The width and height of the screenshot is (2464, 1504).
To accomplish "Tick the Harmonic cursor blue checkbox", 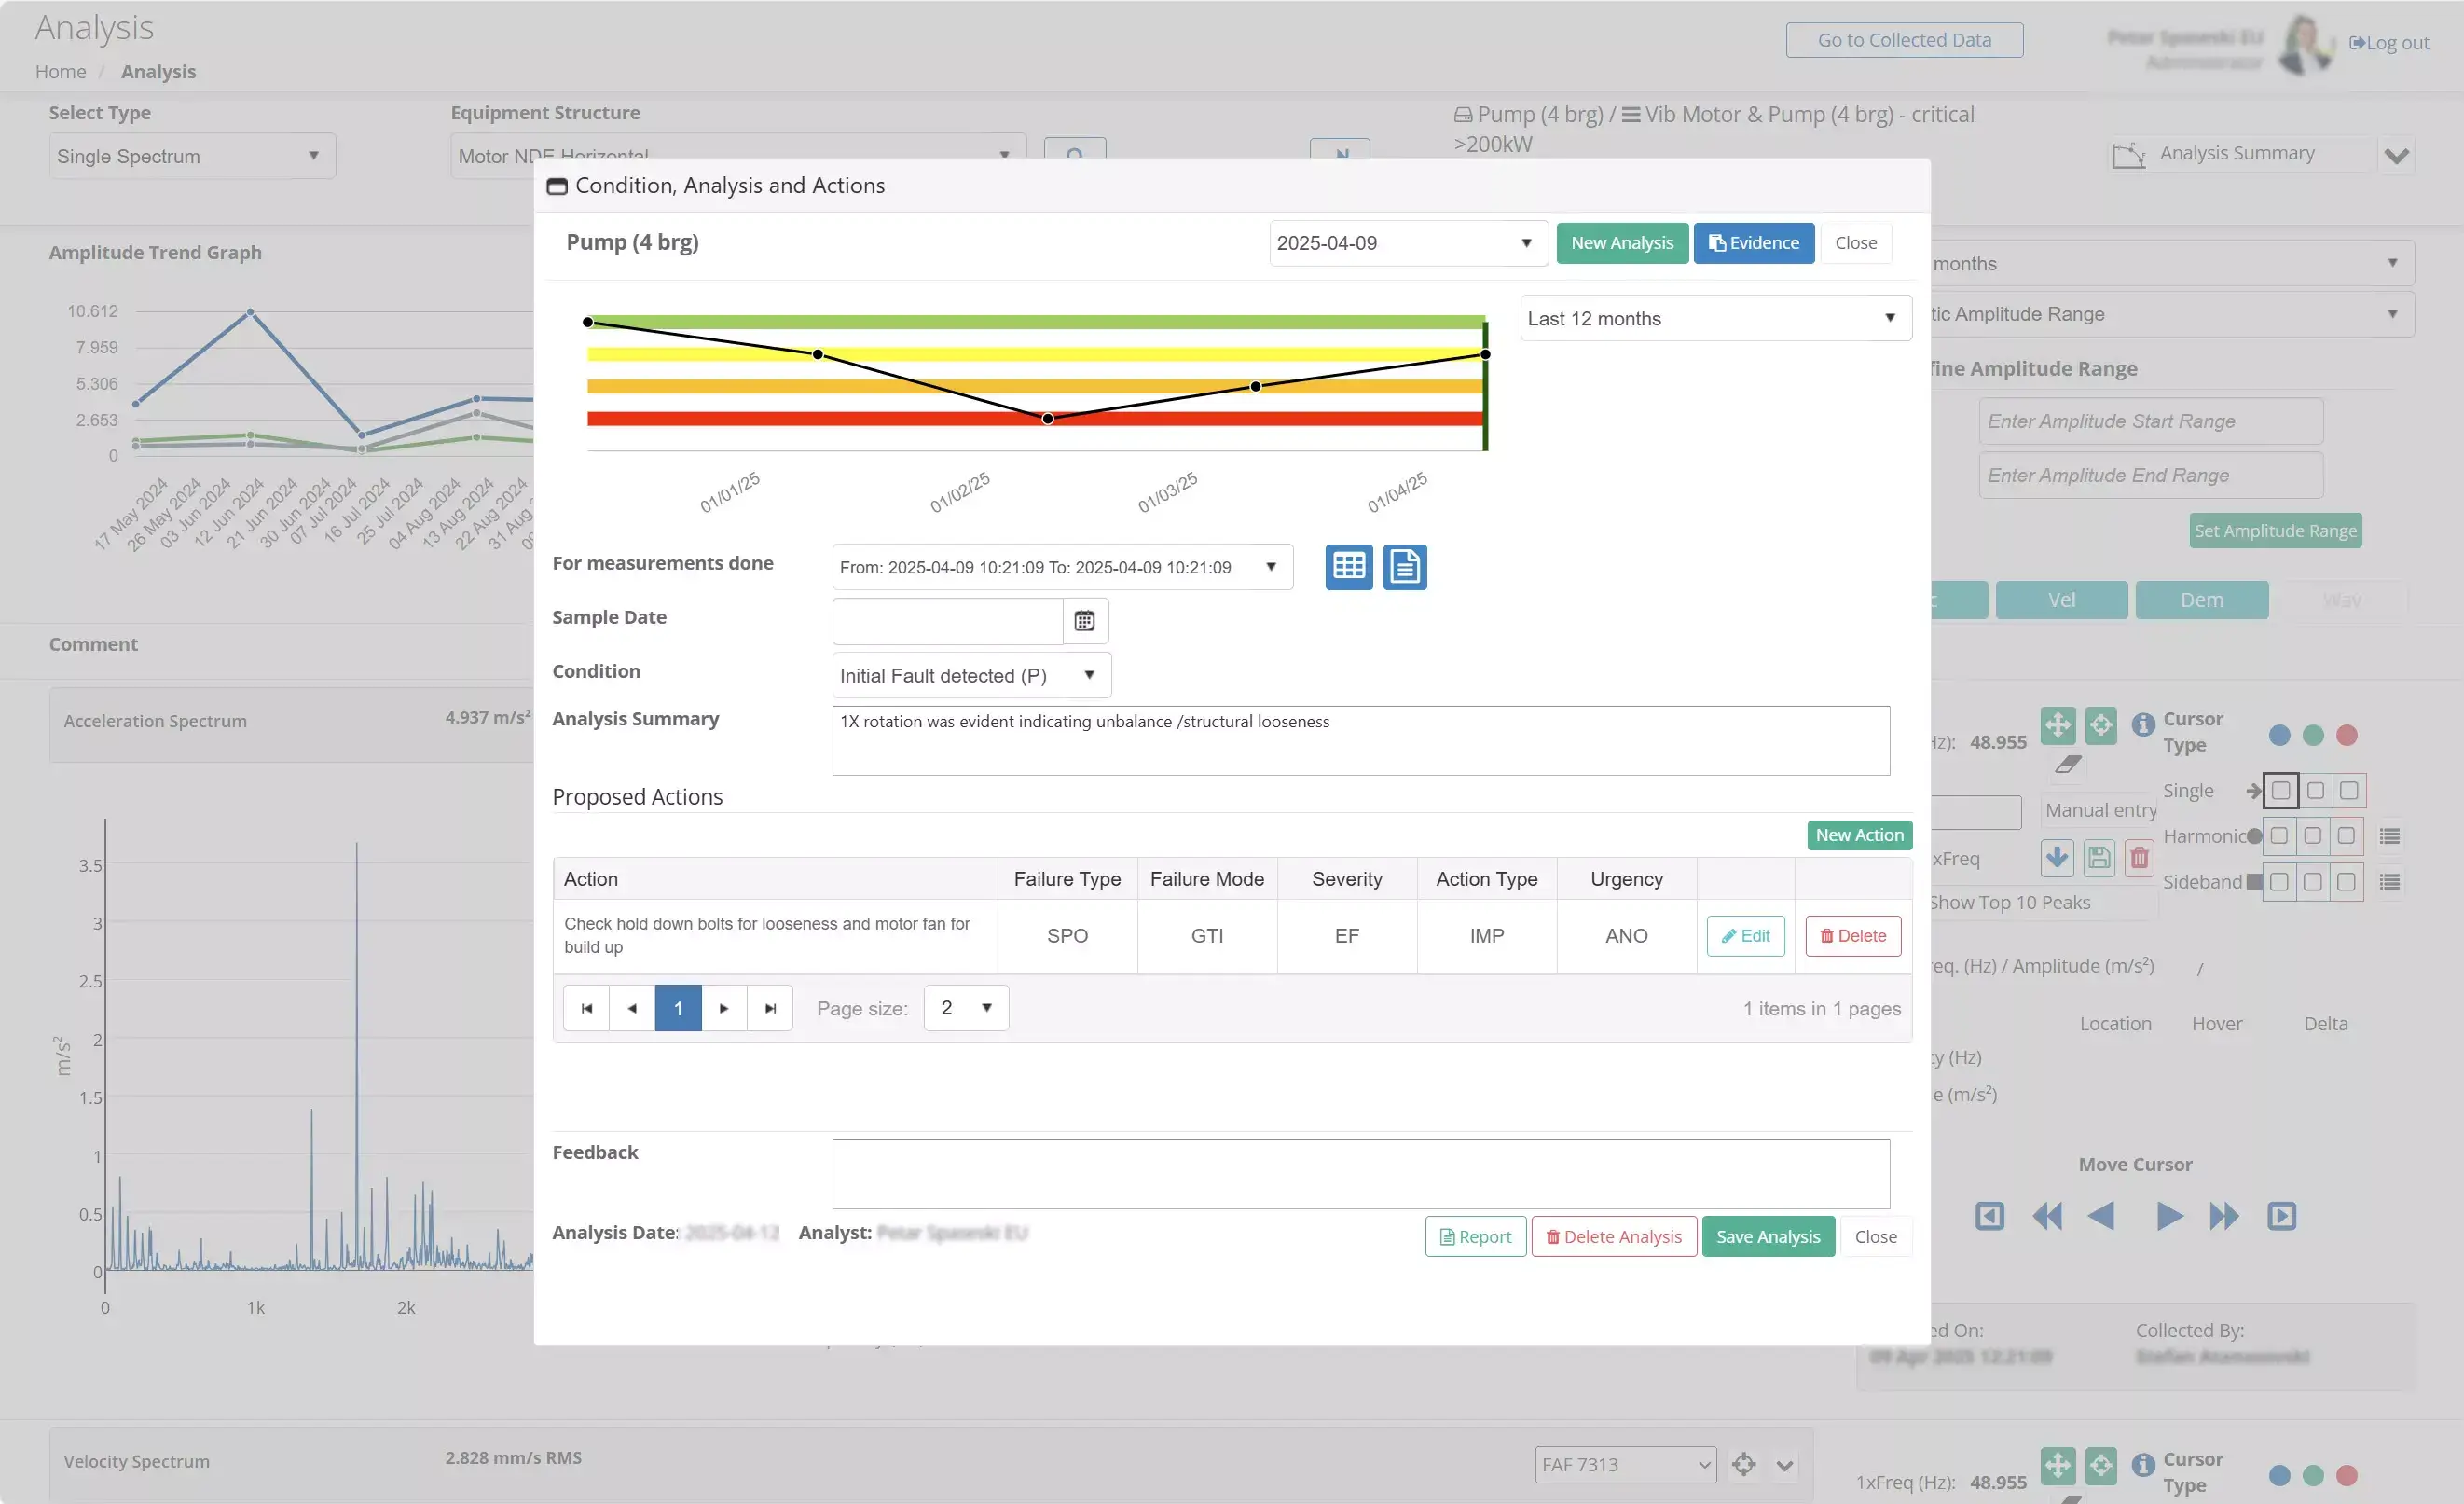I will 2278,836.
